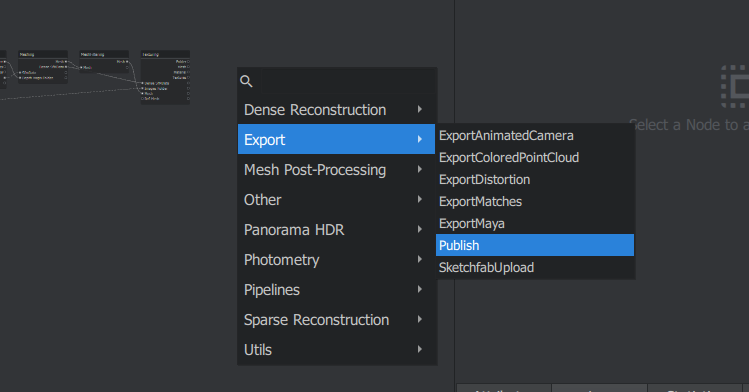
Task: Open the Panorama HDR category
Action: (x=336, y=230)
